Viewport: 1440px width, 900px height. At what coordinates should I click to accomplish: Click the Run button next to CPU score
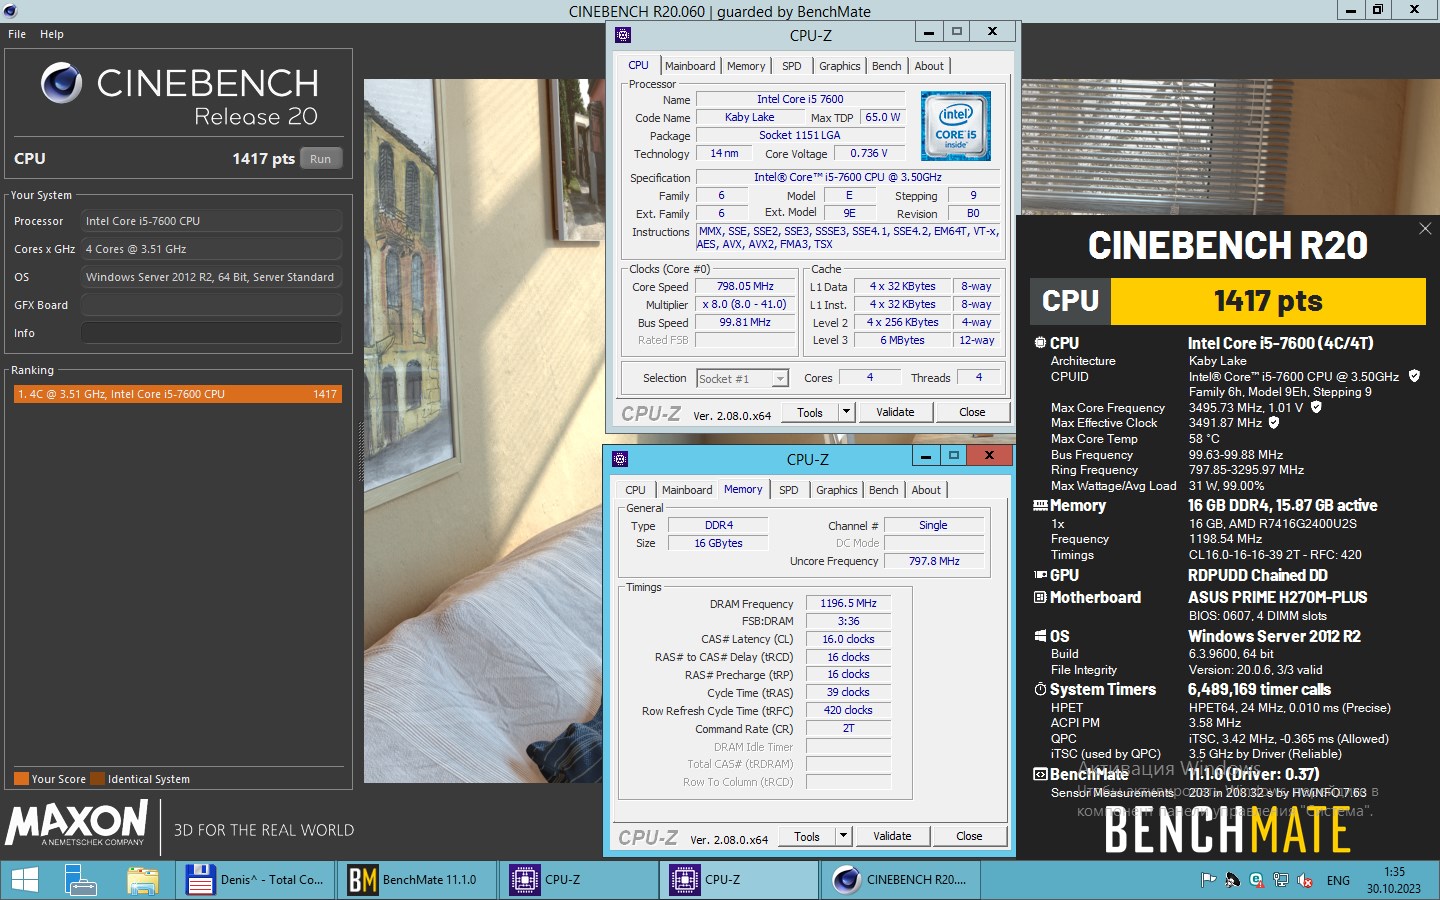tap(320, 158)
